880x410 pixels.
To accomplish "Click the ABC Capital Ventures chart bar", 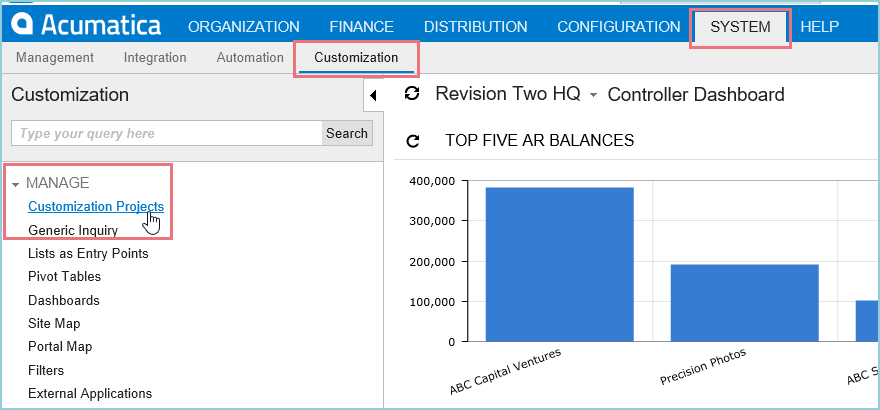I will (x=560, y=264).
